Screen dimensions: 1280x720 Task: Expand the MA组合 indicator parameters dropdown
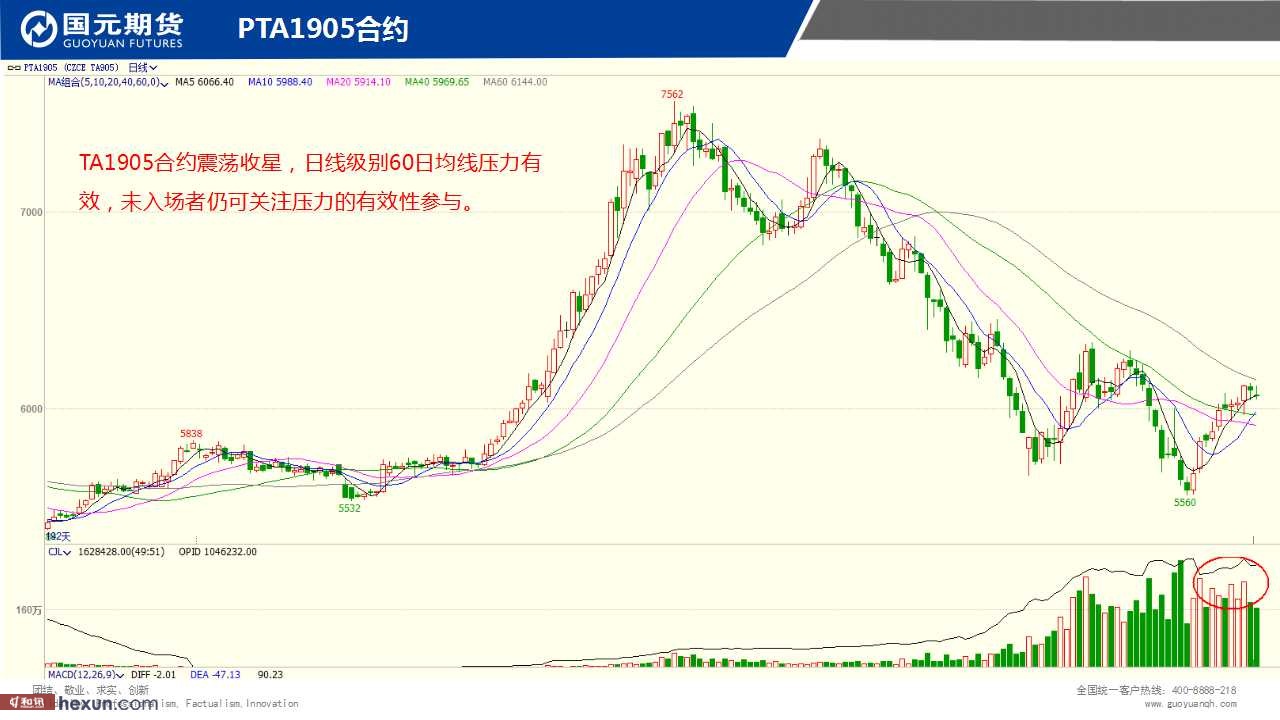click(x=164, y=82)
